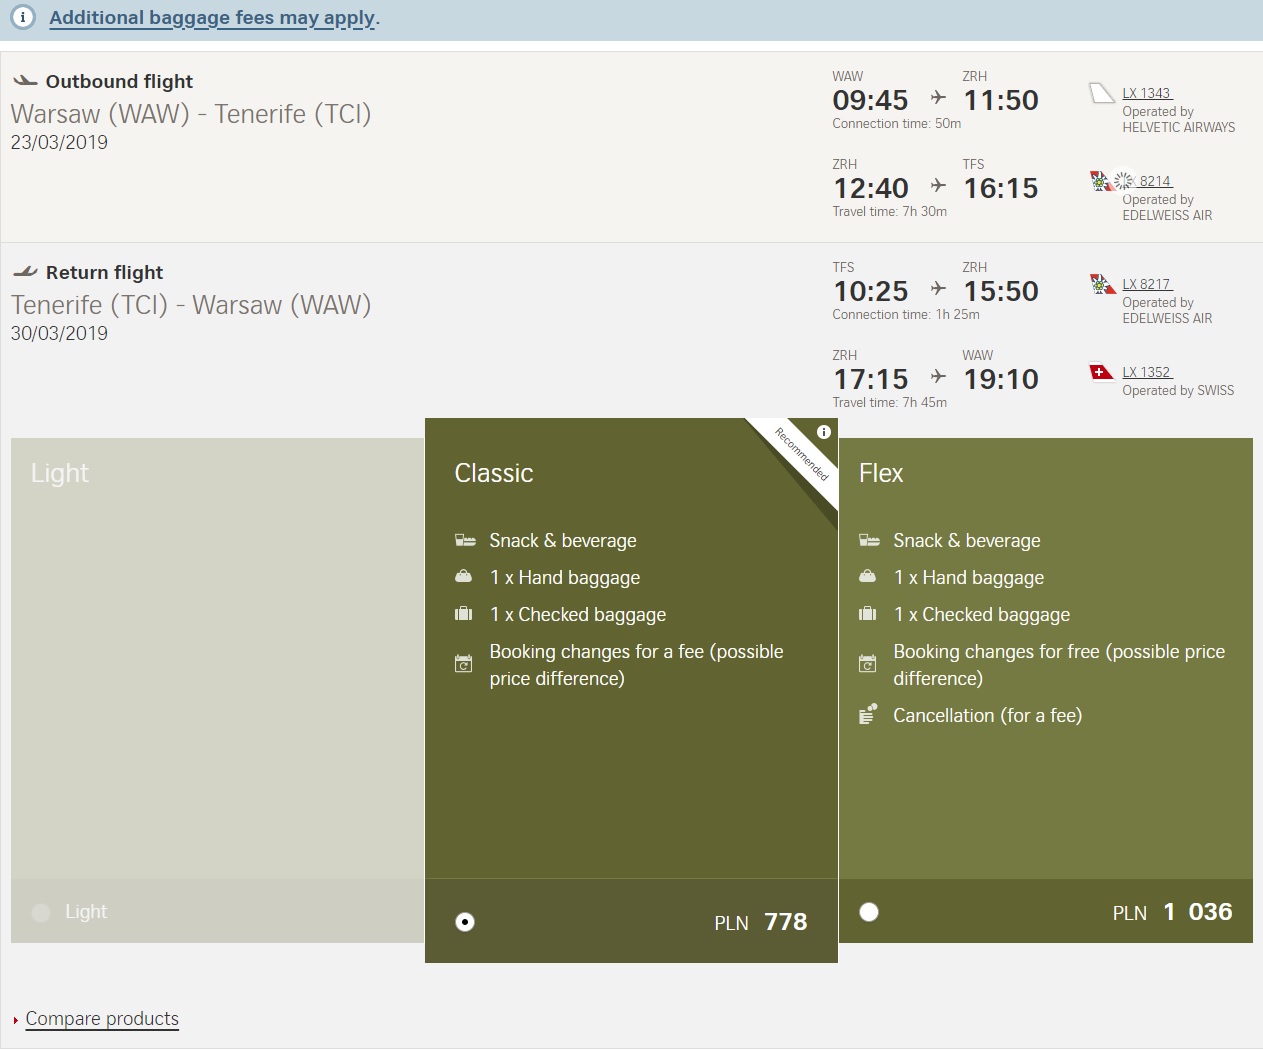Open flight LX 1343 details link

tap(1147, 93)
